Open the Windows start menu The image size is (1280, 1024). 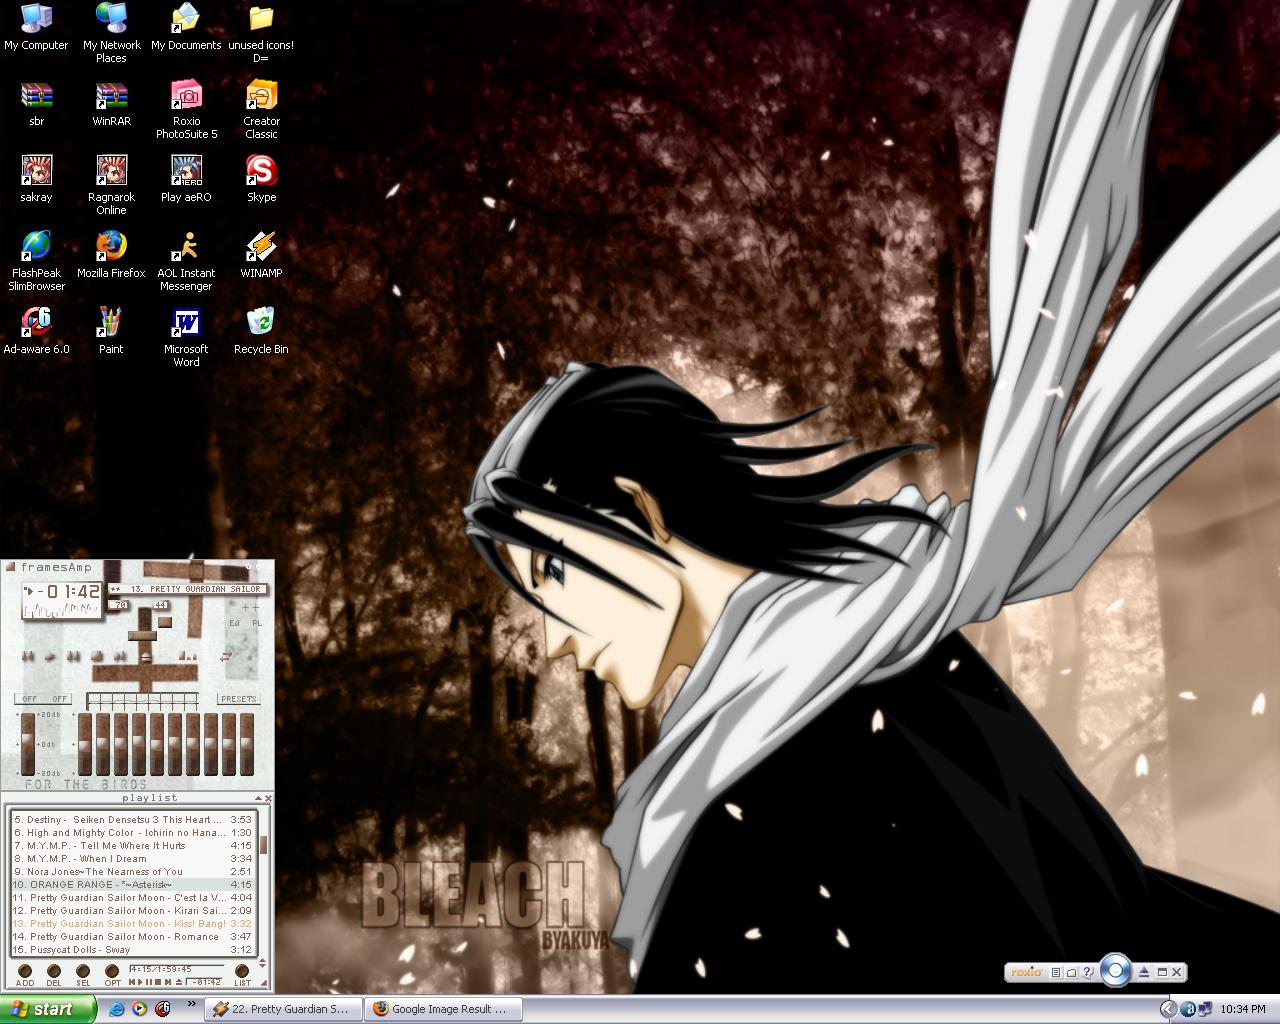pyautogui.click(x=48, y=1009)
